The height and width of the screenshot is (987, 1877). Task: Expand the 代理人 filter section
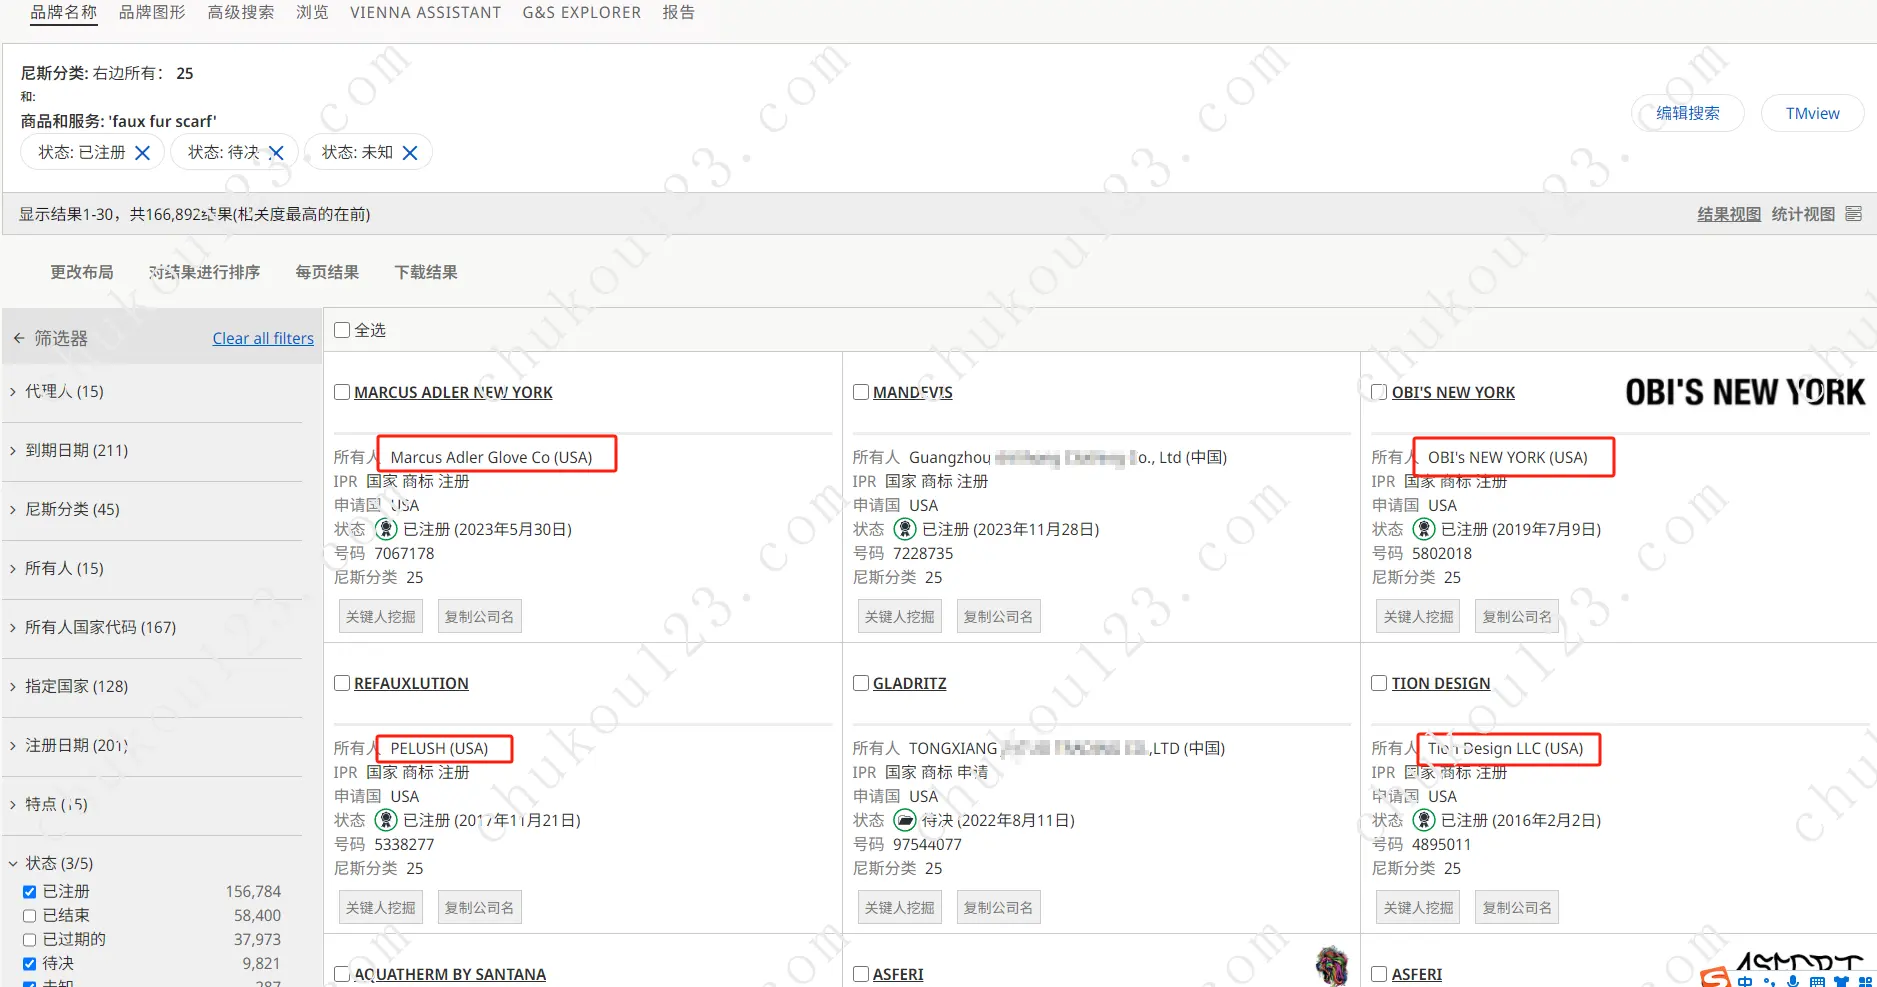coord(13,391)
